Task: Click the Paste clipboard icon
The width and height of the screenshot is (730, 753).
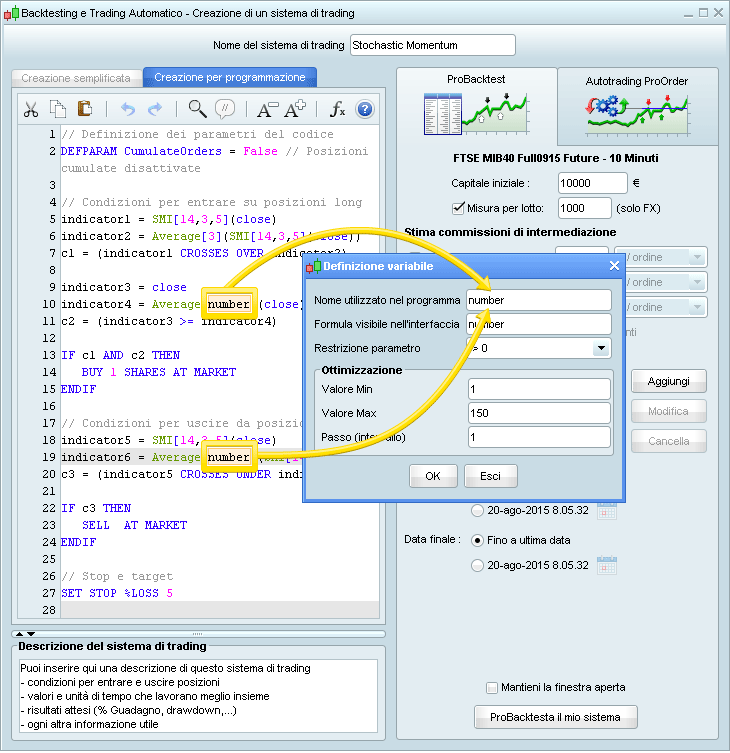Action: click(x=85, y=109)
